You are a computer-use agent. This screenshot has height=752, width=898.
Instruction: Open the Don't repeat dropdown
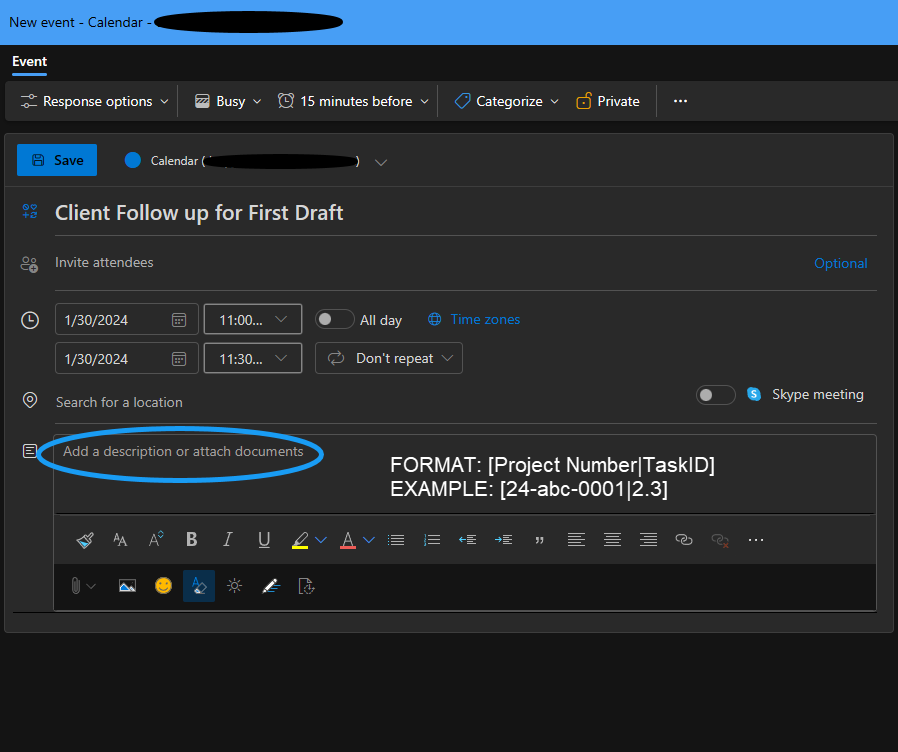389,358
